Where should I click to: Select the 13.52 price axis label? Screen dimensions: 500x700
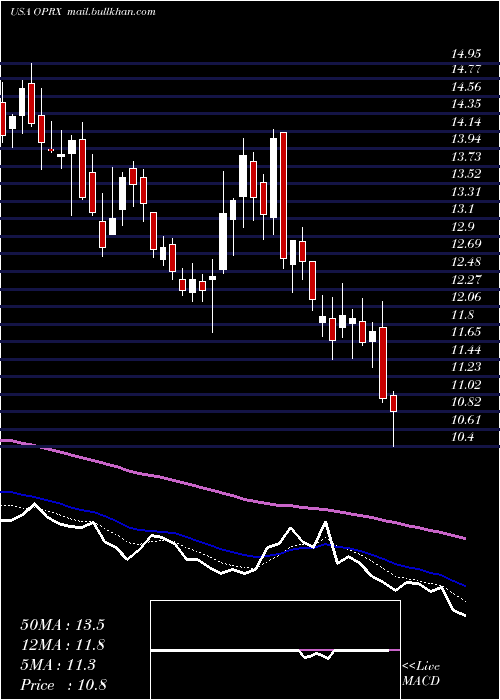click(466, 174)
